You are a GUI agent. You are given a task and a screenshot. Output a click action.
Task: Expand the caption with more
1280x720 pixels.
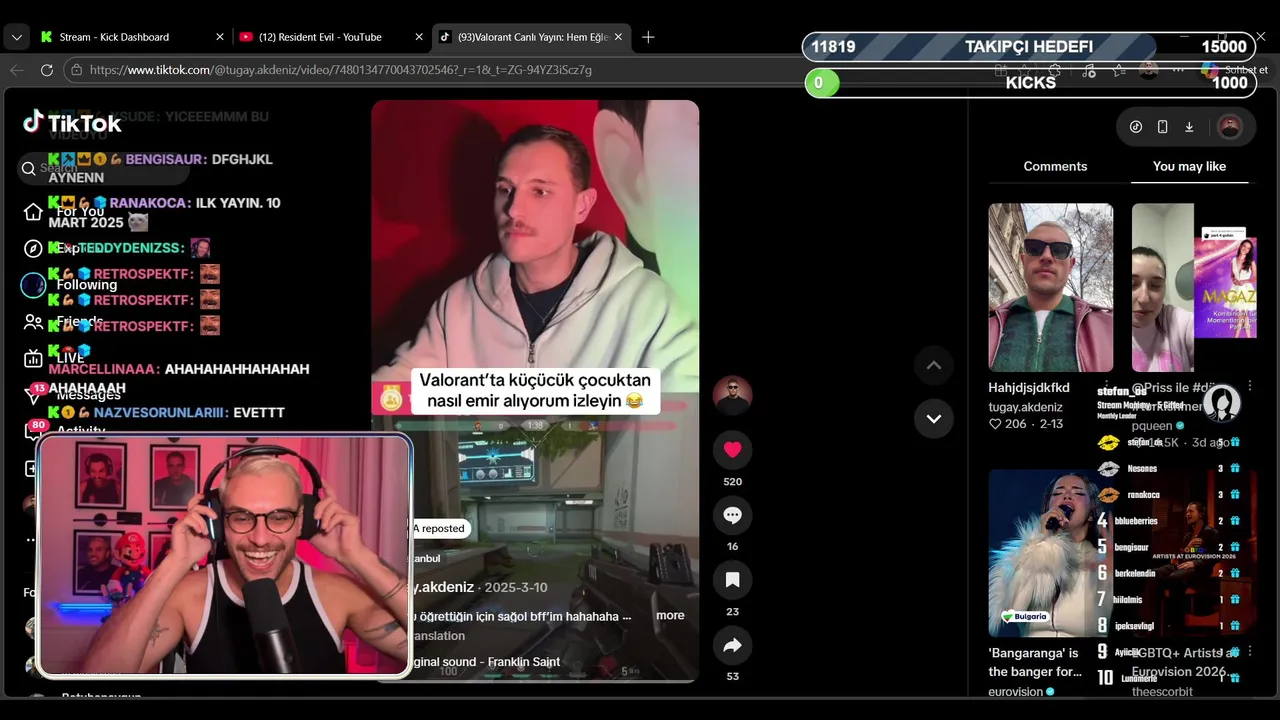(670, 615)
